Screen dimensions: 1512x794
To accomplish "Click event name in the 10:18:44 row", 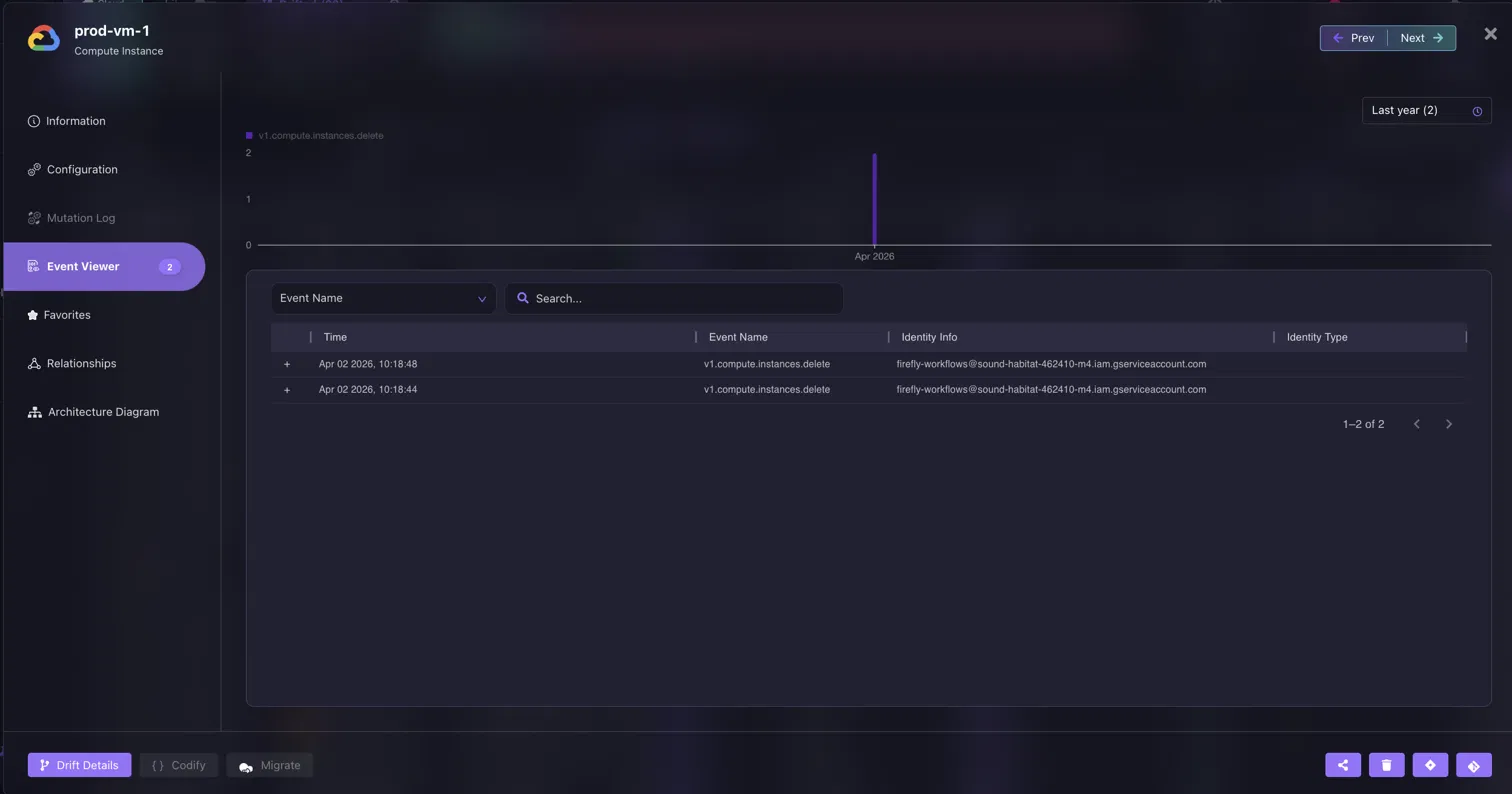I will 767,390.
